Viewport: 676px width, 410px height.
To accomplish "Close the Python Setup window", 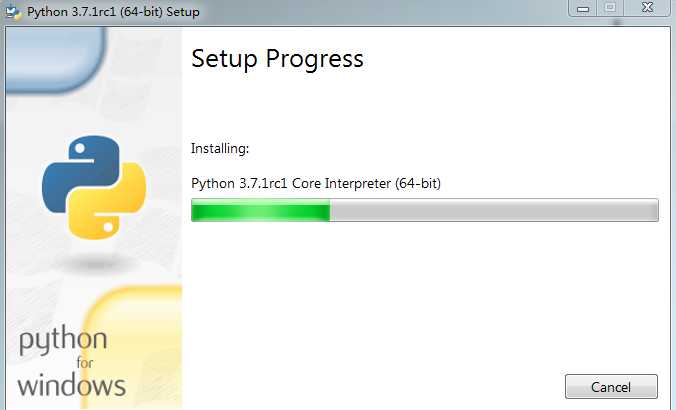I will click(647, 8).
